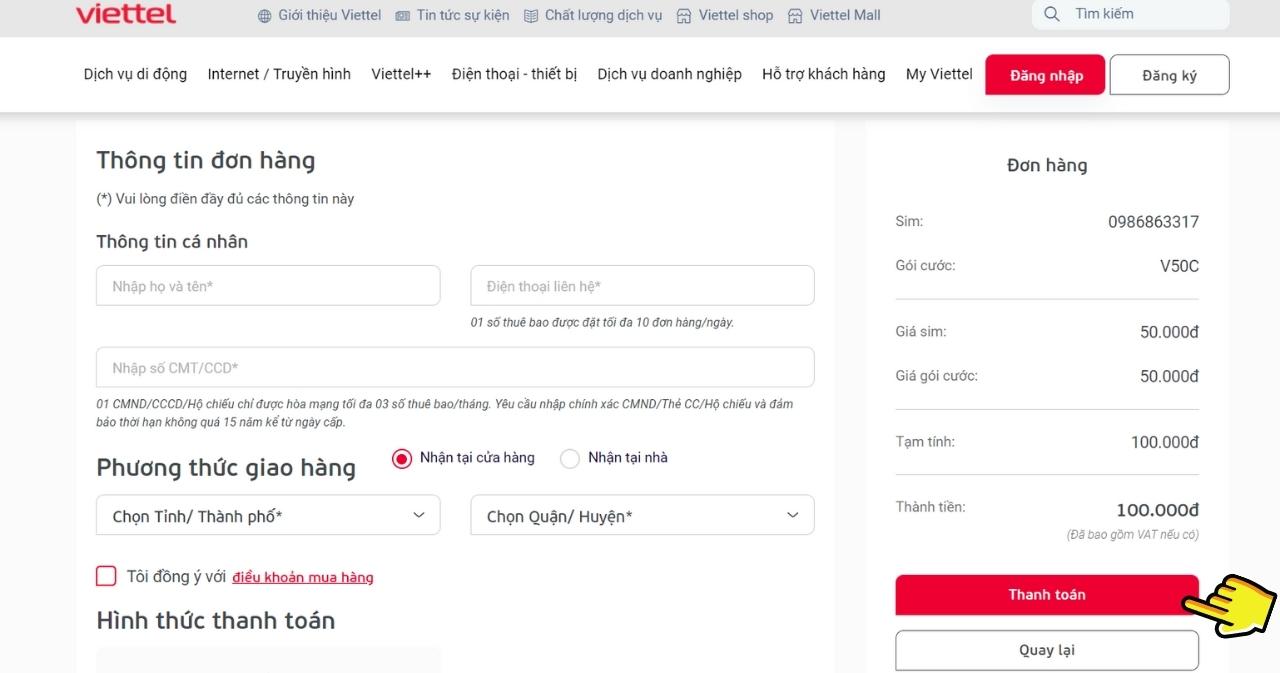Click the globe icon beside Giới thiệu Viettel
Screen dimensions: 1280x673
[x=265, y=16]
